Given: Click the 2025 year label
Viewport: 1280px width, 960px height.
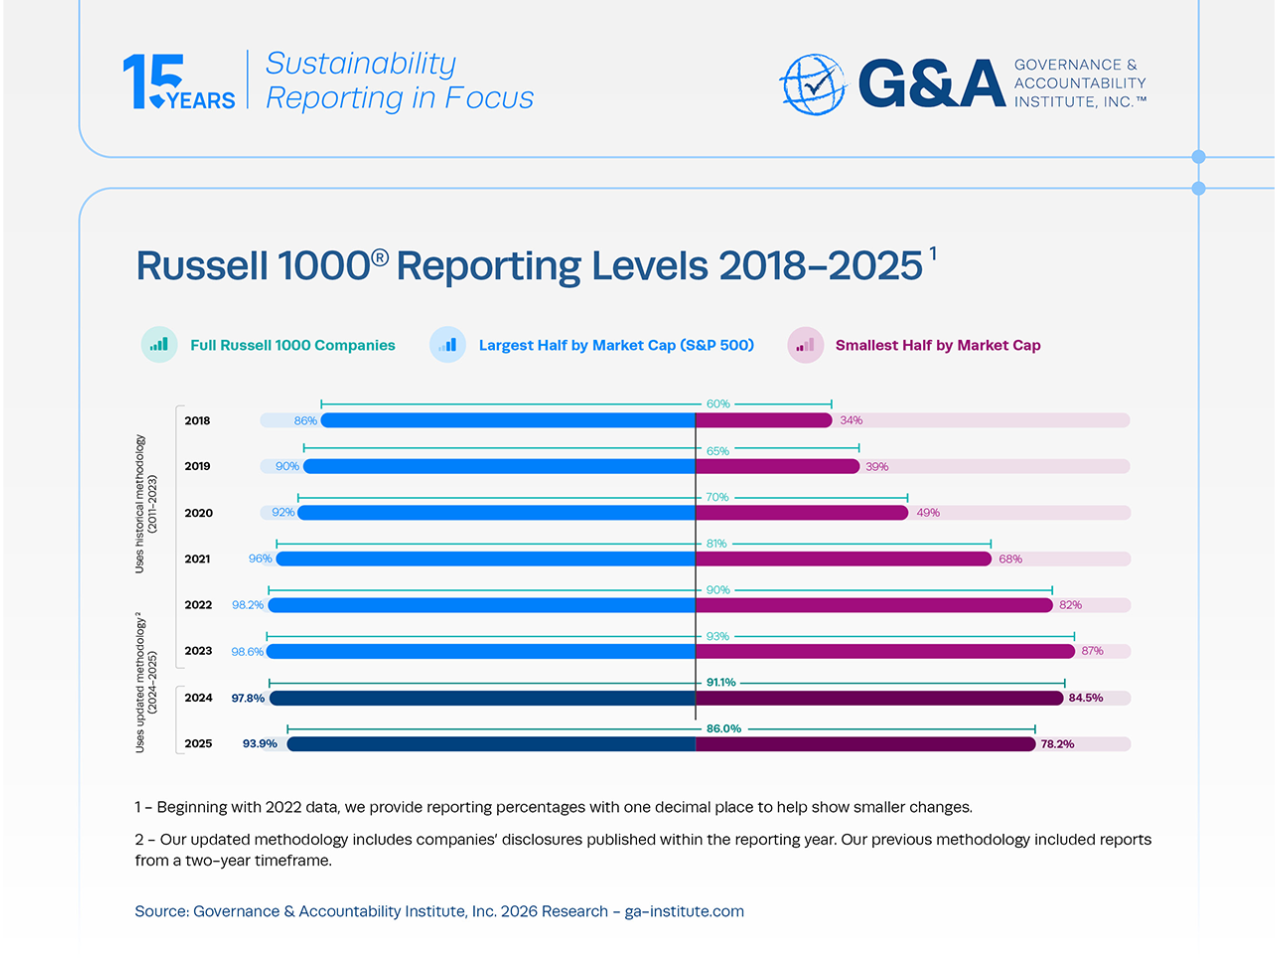Looking at the screenshot, I should coord(198,744).
